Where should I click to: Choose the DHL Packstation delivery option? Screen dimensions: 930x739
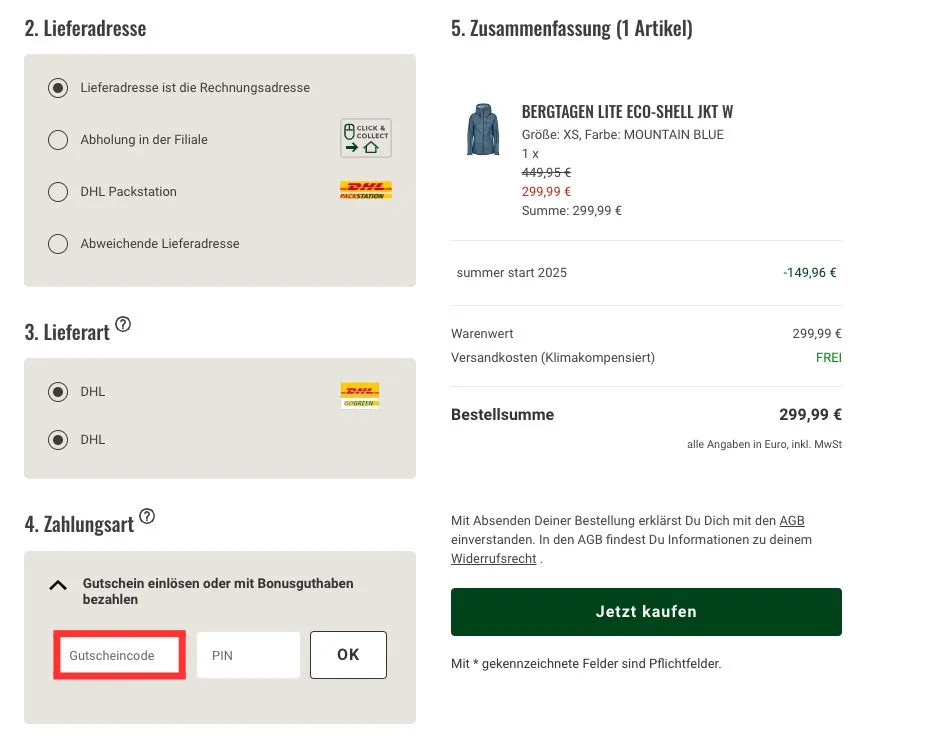[x=58, y=191]
